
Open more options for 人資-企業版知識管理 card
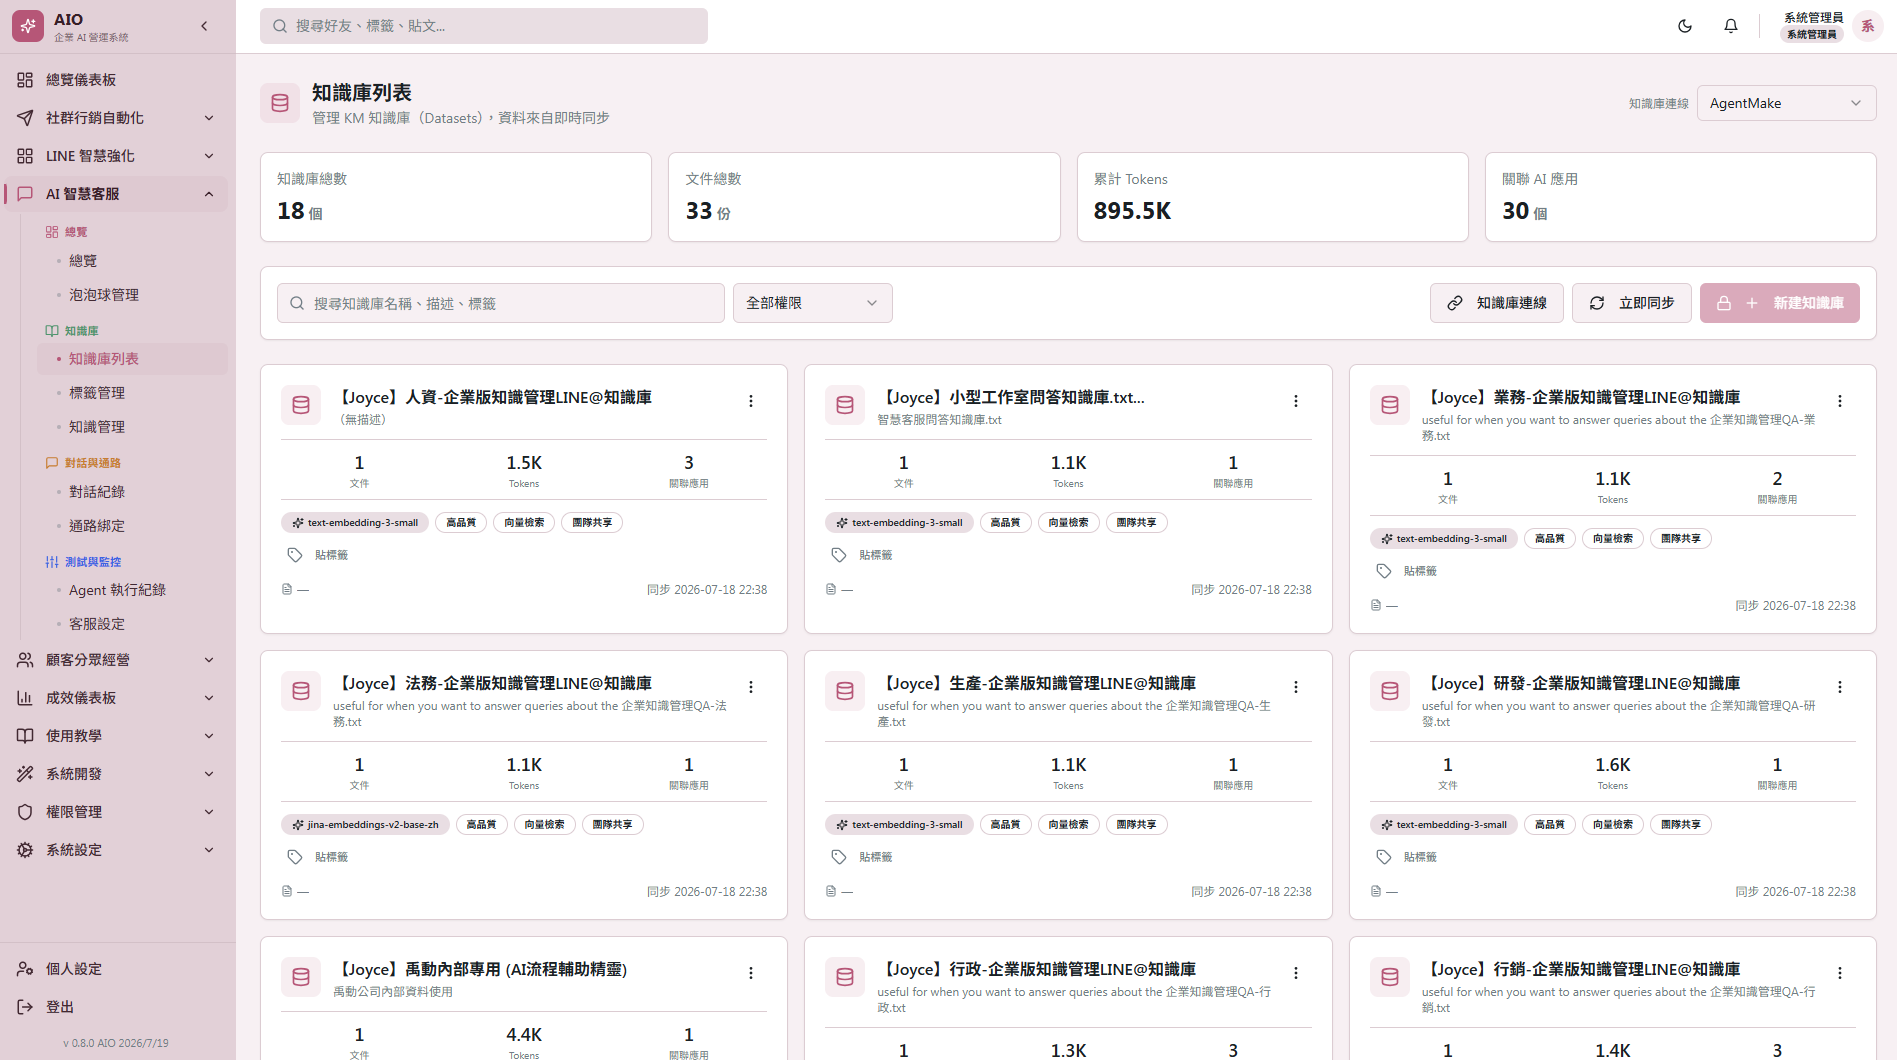coord(751,401)
